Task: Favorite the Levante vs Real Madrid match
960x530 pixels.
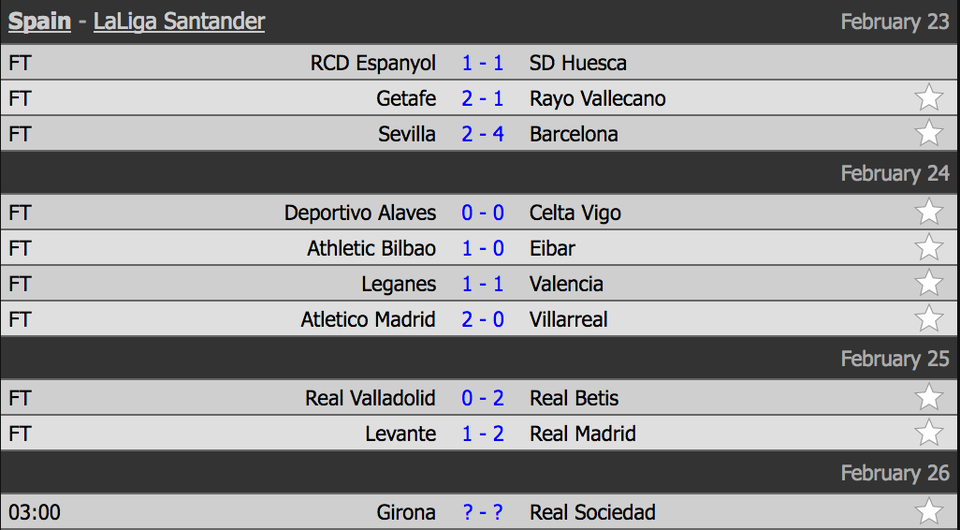Action: 928,433
